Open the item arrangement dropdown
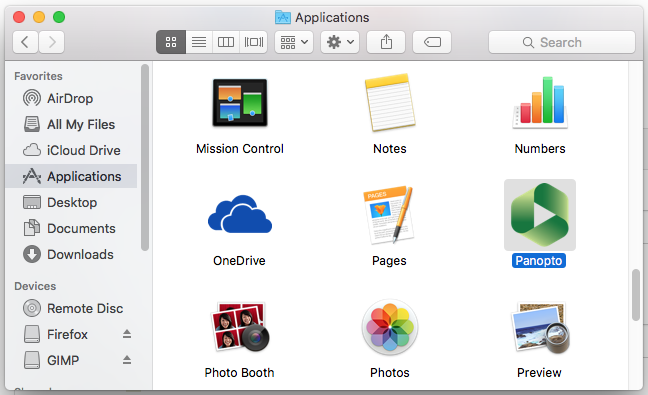Image resolution: width=648 pixels, height=395 pixels. pyautogui.click(x=294, y=42)
